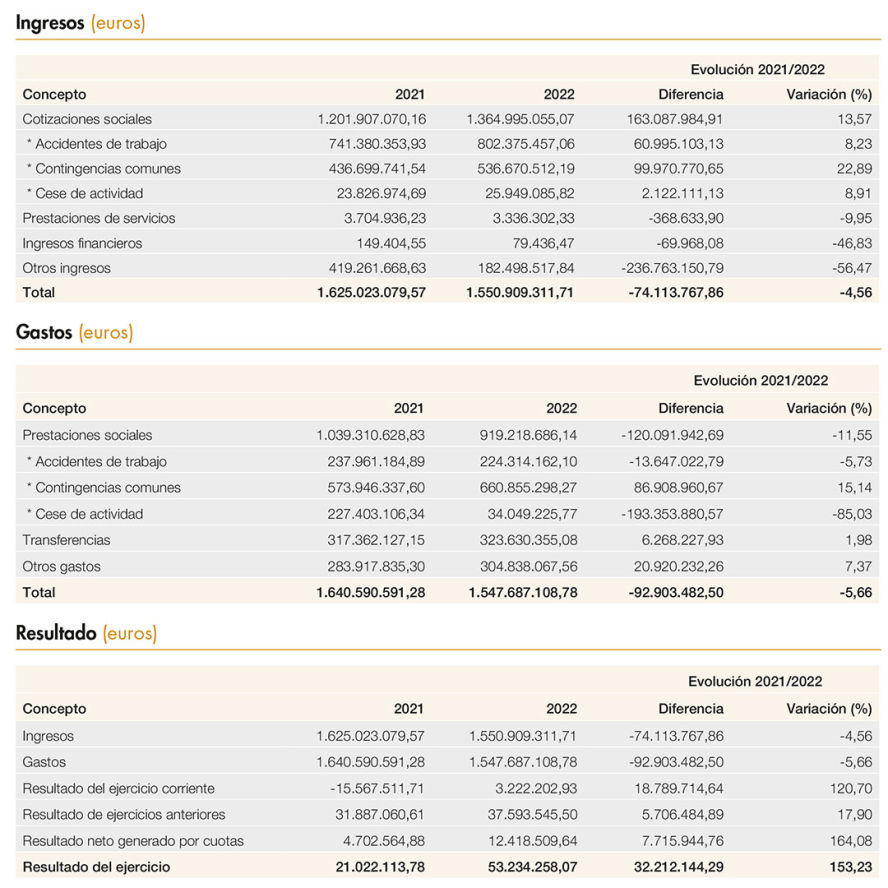Image resolution: width=888 pixels, height=888 pixels.
Task: Select Ingresos Total 2022 value 1.550.909.311,71
Action: click(520, 292)
